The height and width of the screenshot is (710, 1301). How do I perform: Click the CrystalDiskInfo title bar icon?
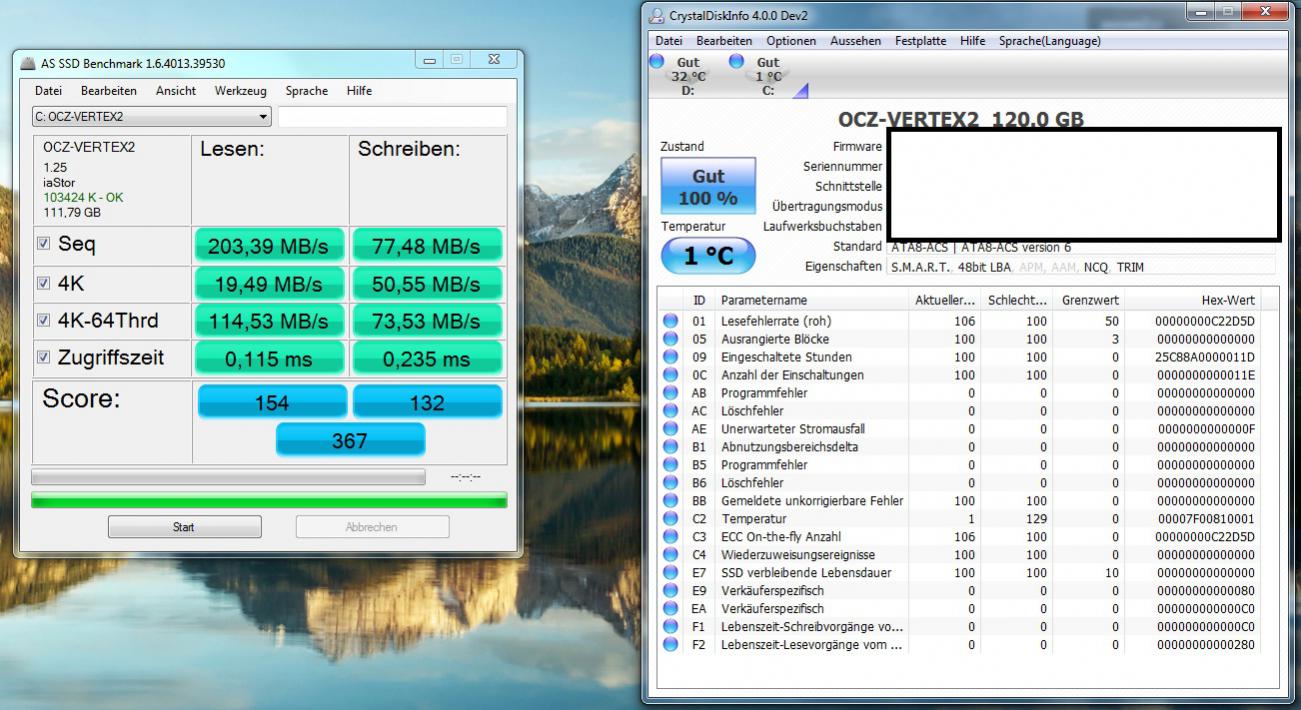pyautogui.click(x=656, y=16)
